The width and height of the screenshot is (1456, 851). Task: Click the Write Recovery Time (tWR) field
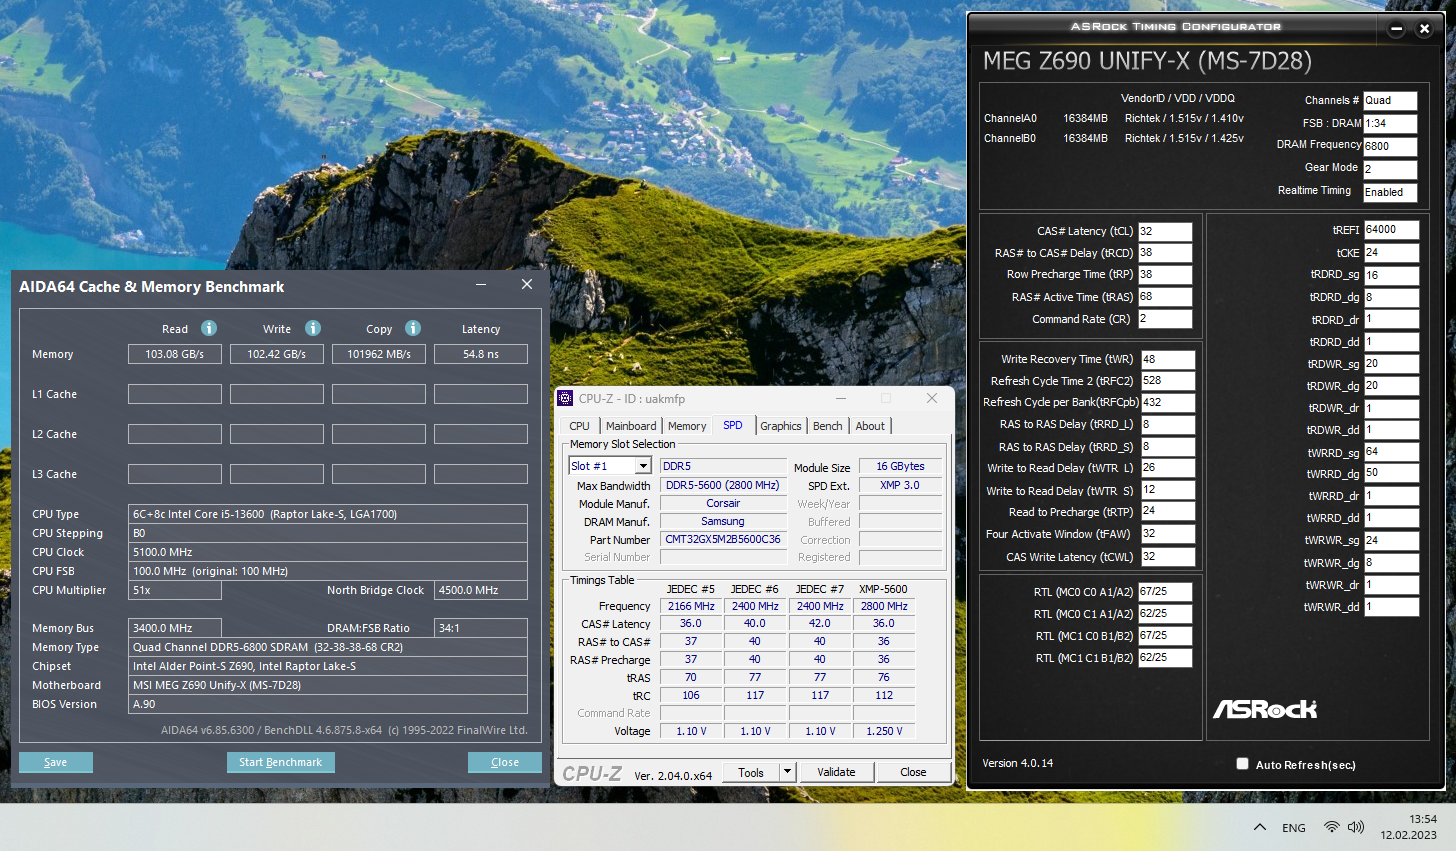point(1168,359)
